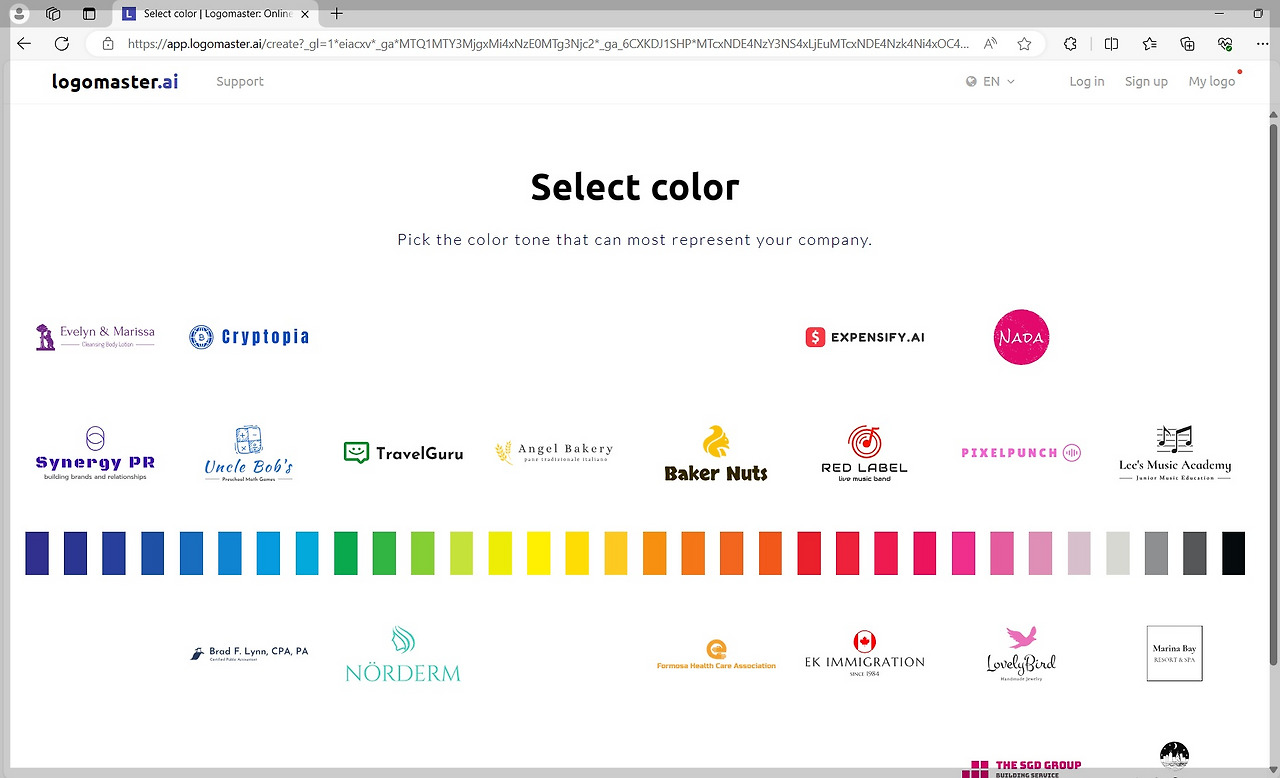Pick the Evelyn & Marissa purple logo
The width and height of the screenshot is (1280, 778).
point(95,337)
